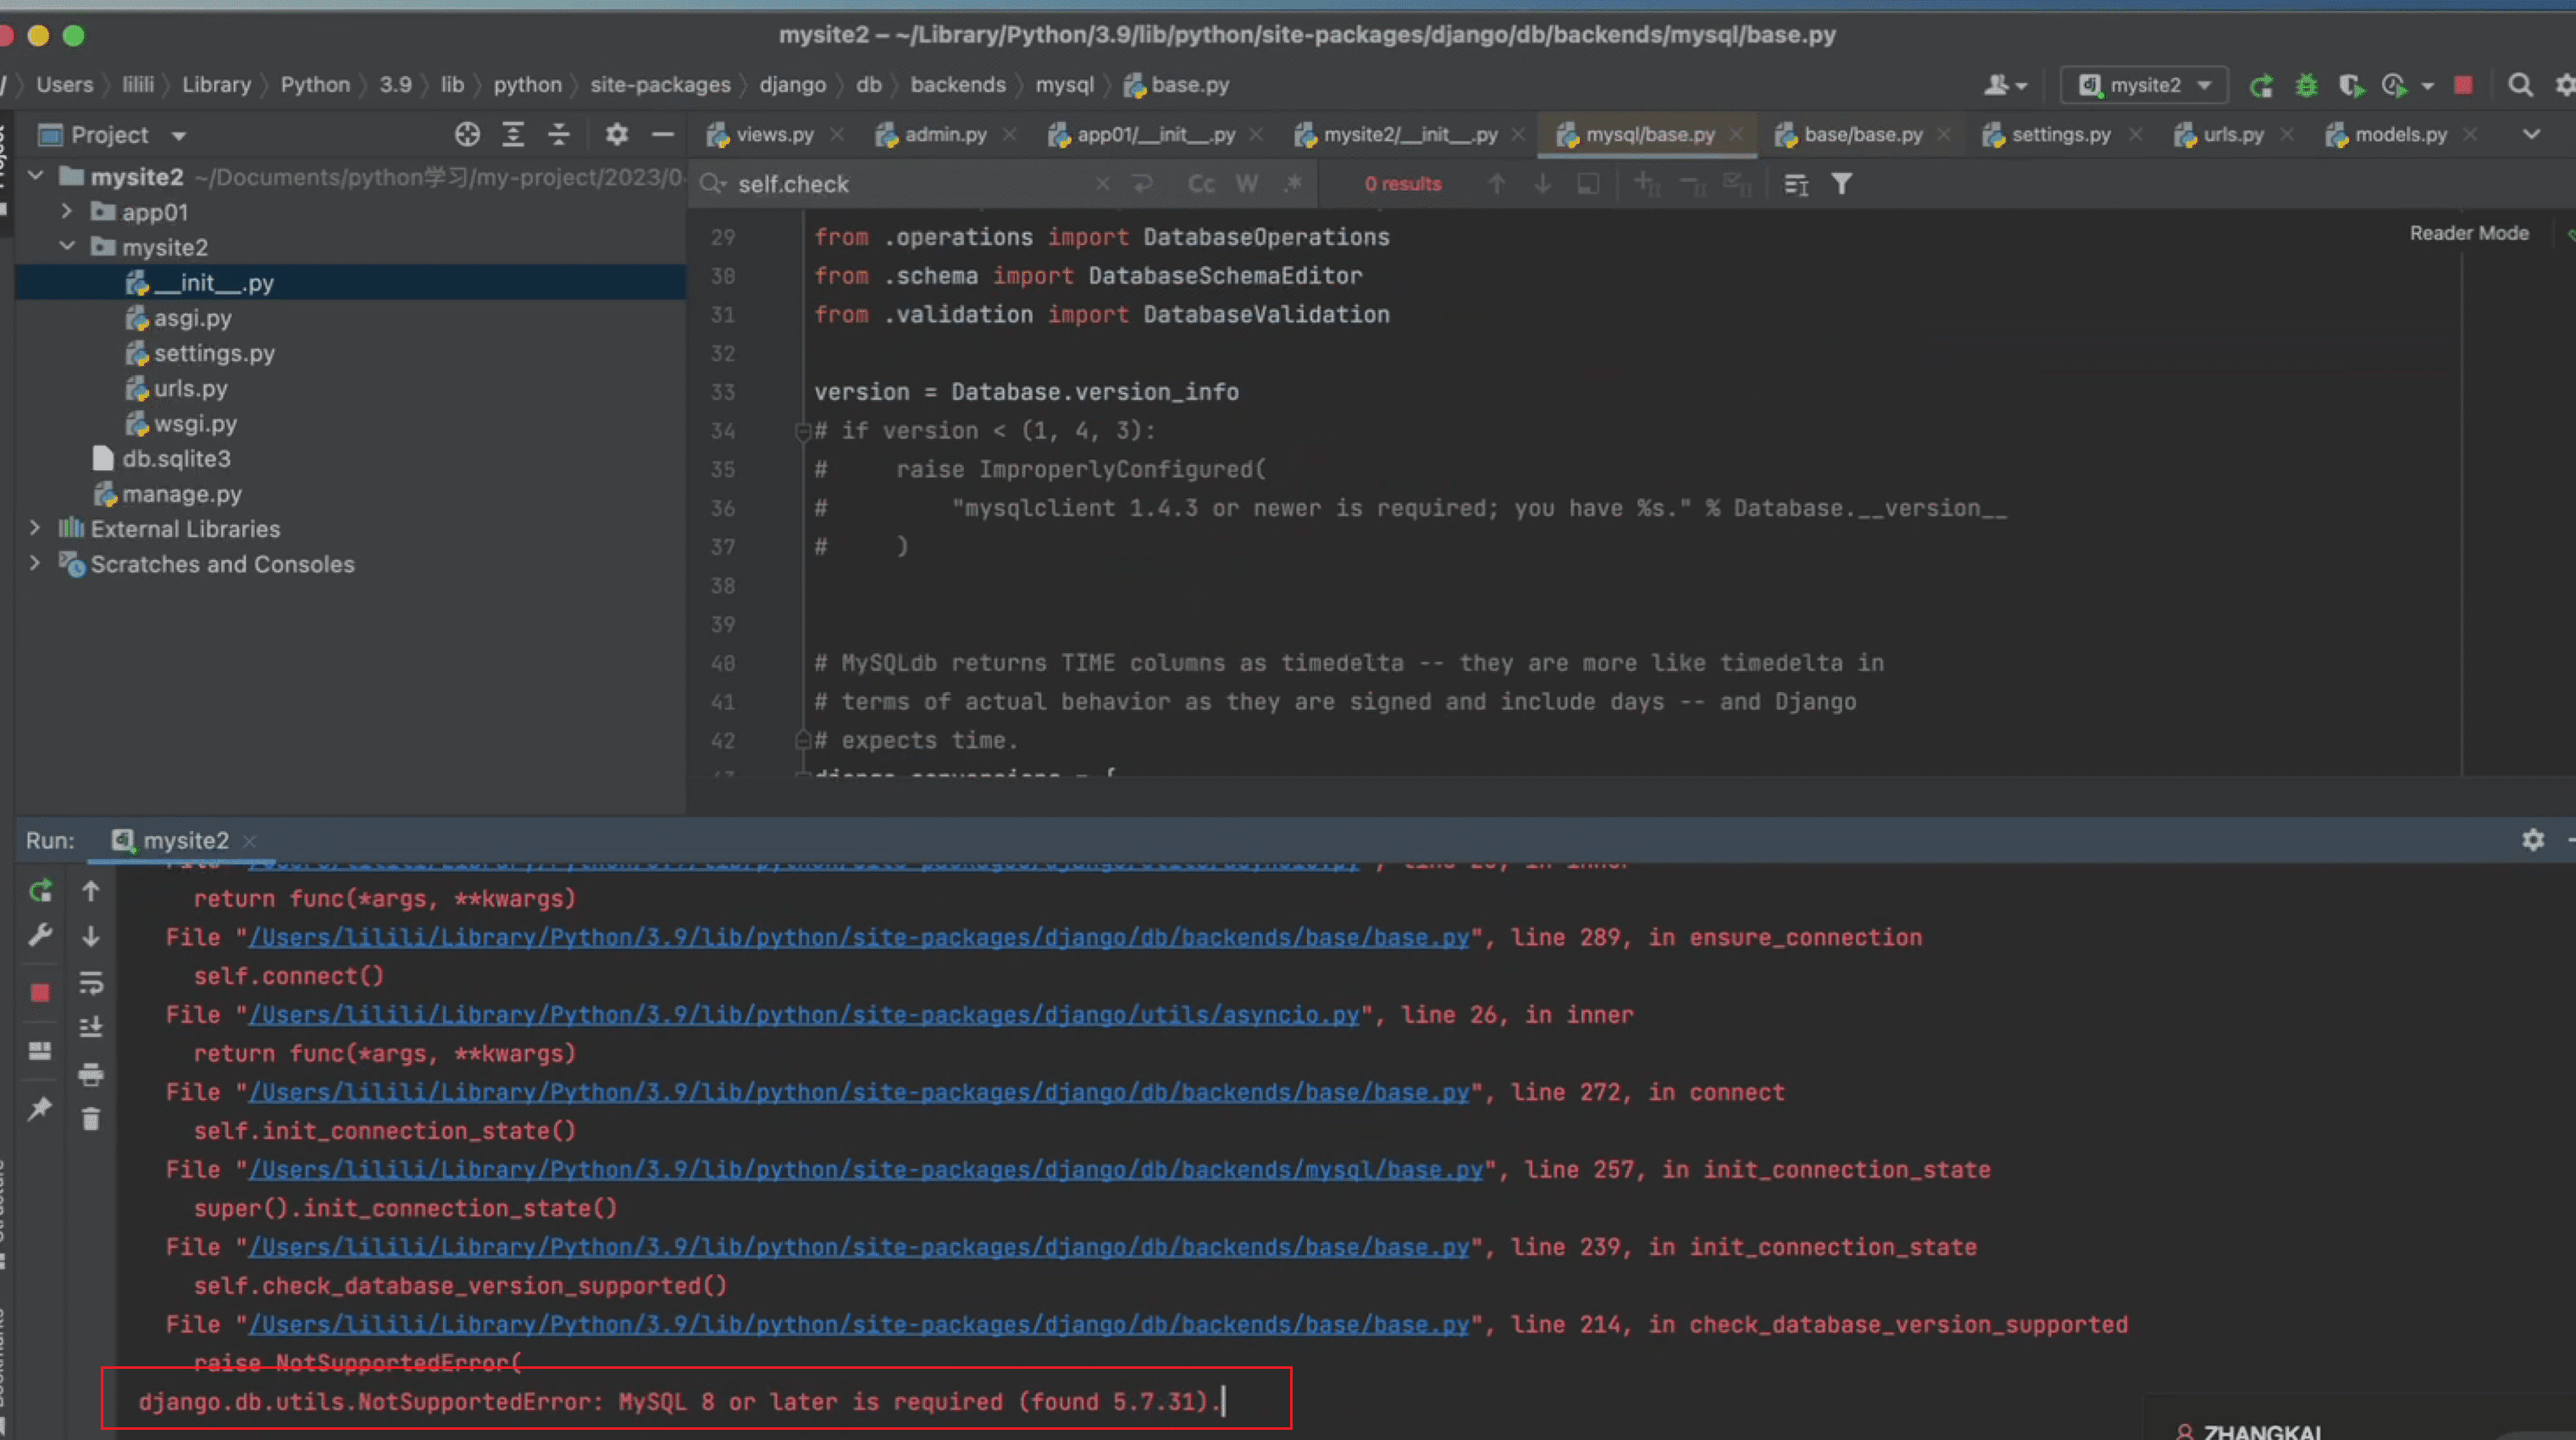Switch to models.py tab

tap(2400, 135)
